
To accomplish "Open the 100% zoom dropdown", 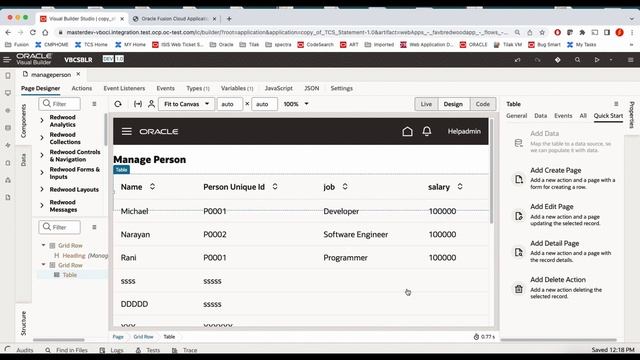I will click(296, 104).
